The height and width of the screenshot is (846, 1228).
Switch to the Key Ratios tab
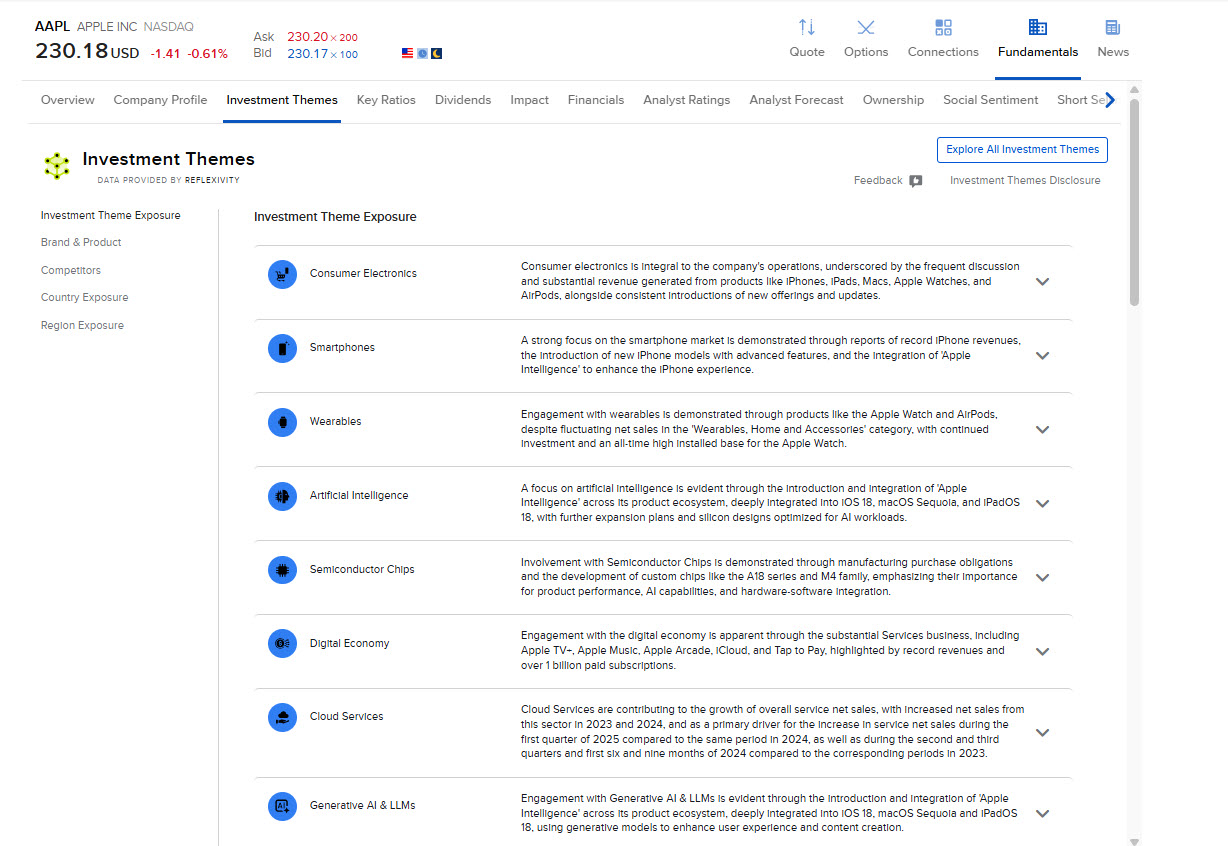pos(386,100)
